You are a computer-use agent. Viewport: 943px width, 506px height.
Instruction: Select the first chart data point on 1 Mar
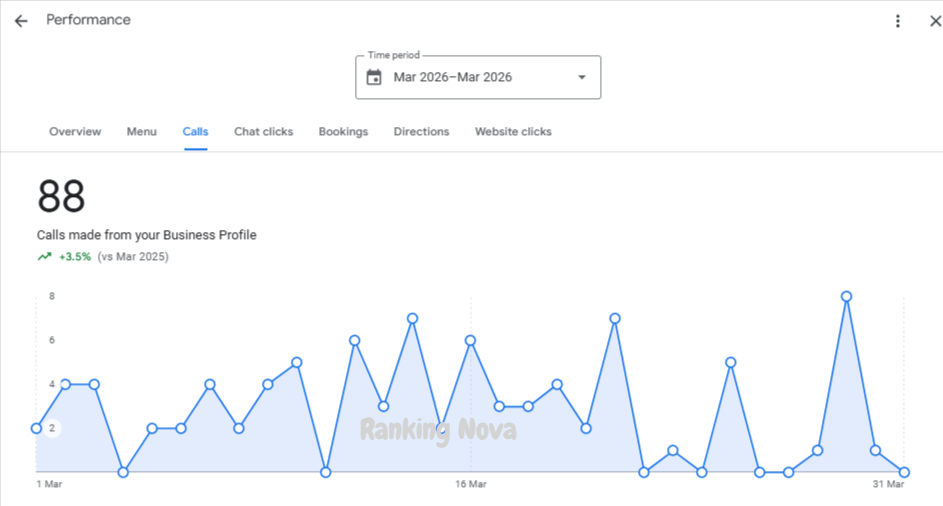(x=37, y=428)
